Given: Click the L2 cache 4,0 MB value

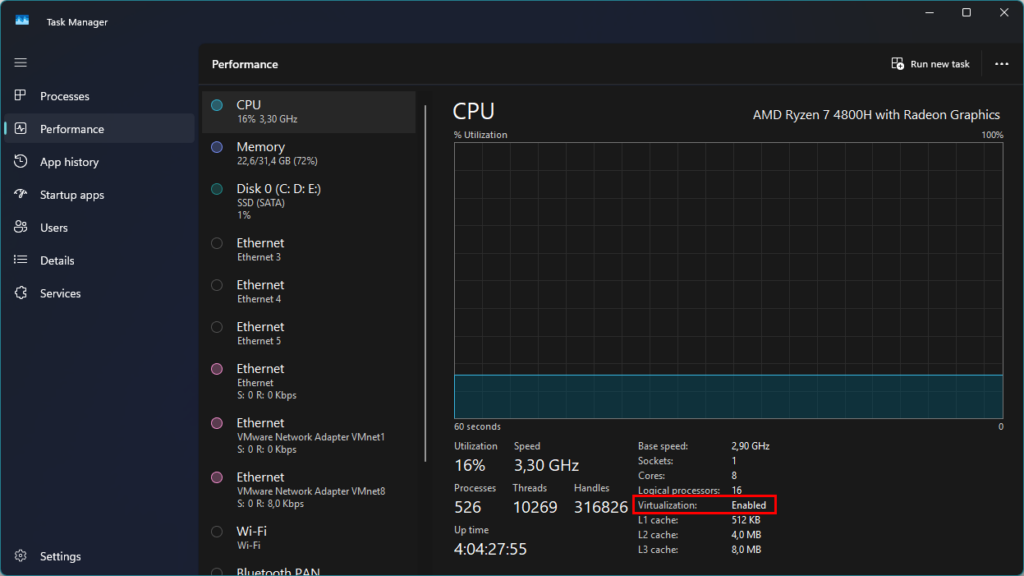Looking at the screenshot, I should [x=746, y=535].
